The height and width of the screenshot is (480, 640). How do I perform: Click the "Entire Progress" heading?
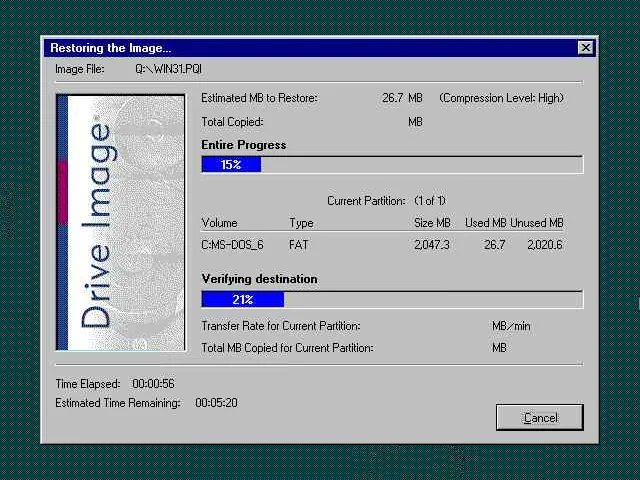244,145
